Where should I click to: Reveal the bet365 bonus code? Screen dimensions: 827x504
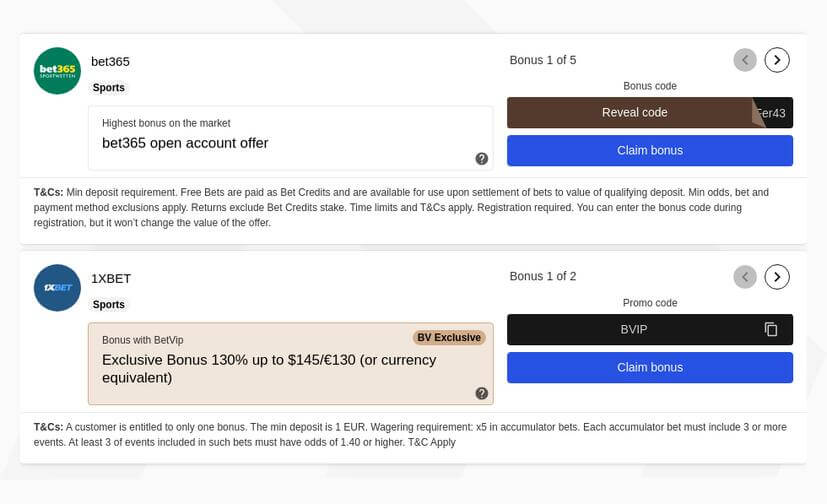pyautogui.click(x=634, y=113)
